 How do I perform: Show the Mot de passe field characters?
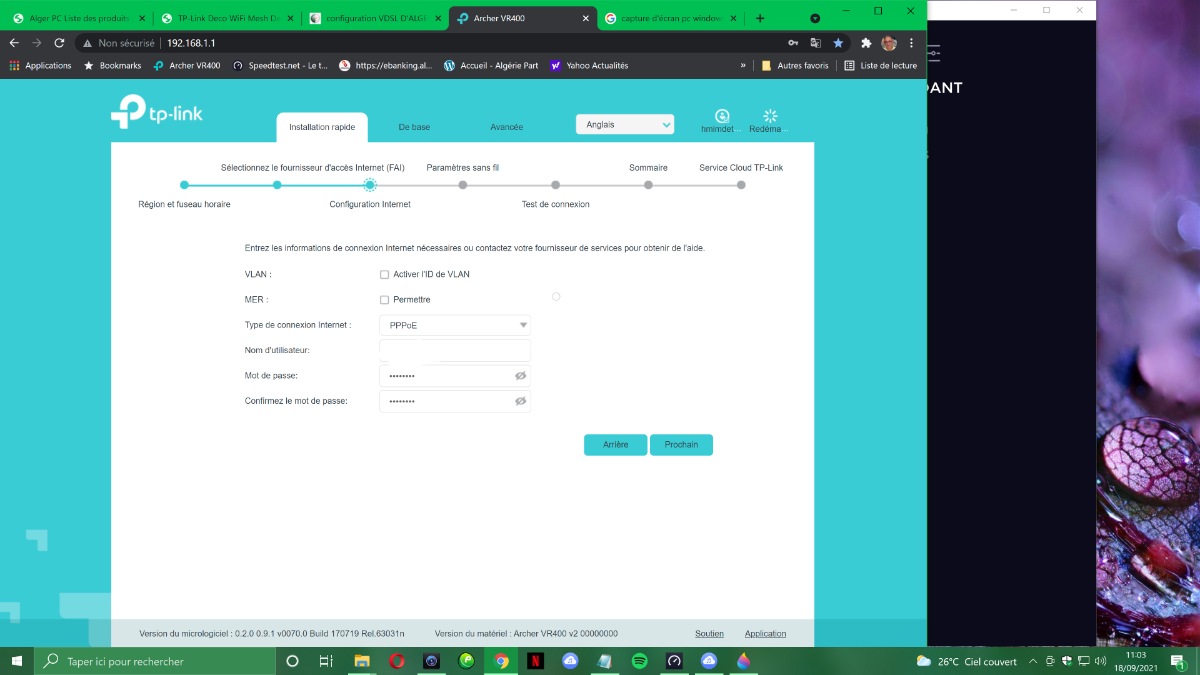click(x=520, y=376)
